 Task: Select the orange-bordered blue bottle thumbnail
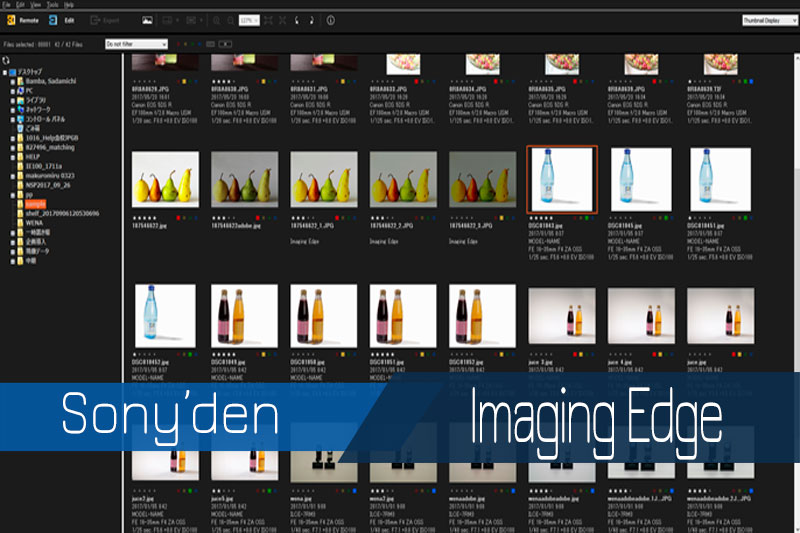[x=562, y=179]
